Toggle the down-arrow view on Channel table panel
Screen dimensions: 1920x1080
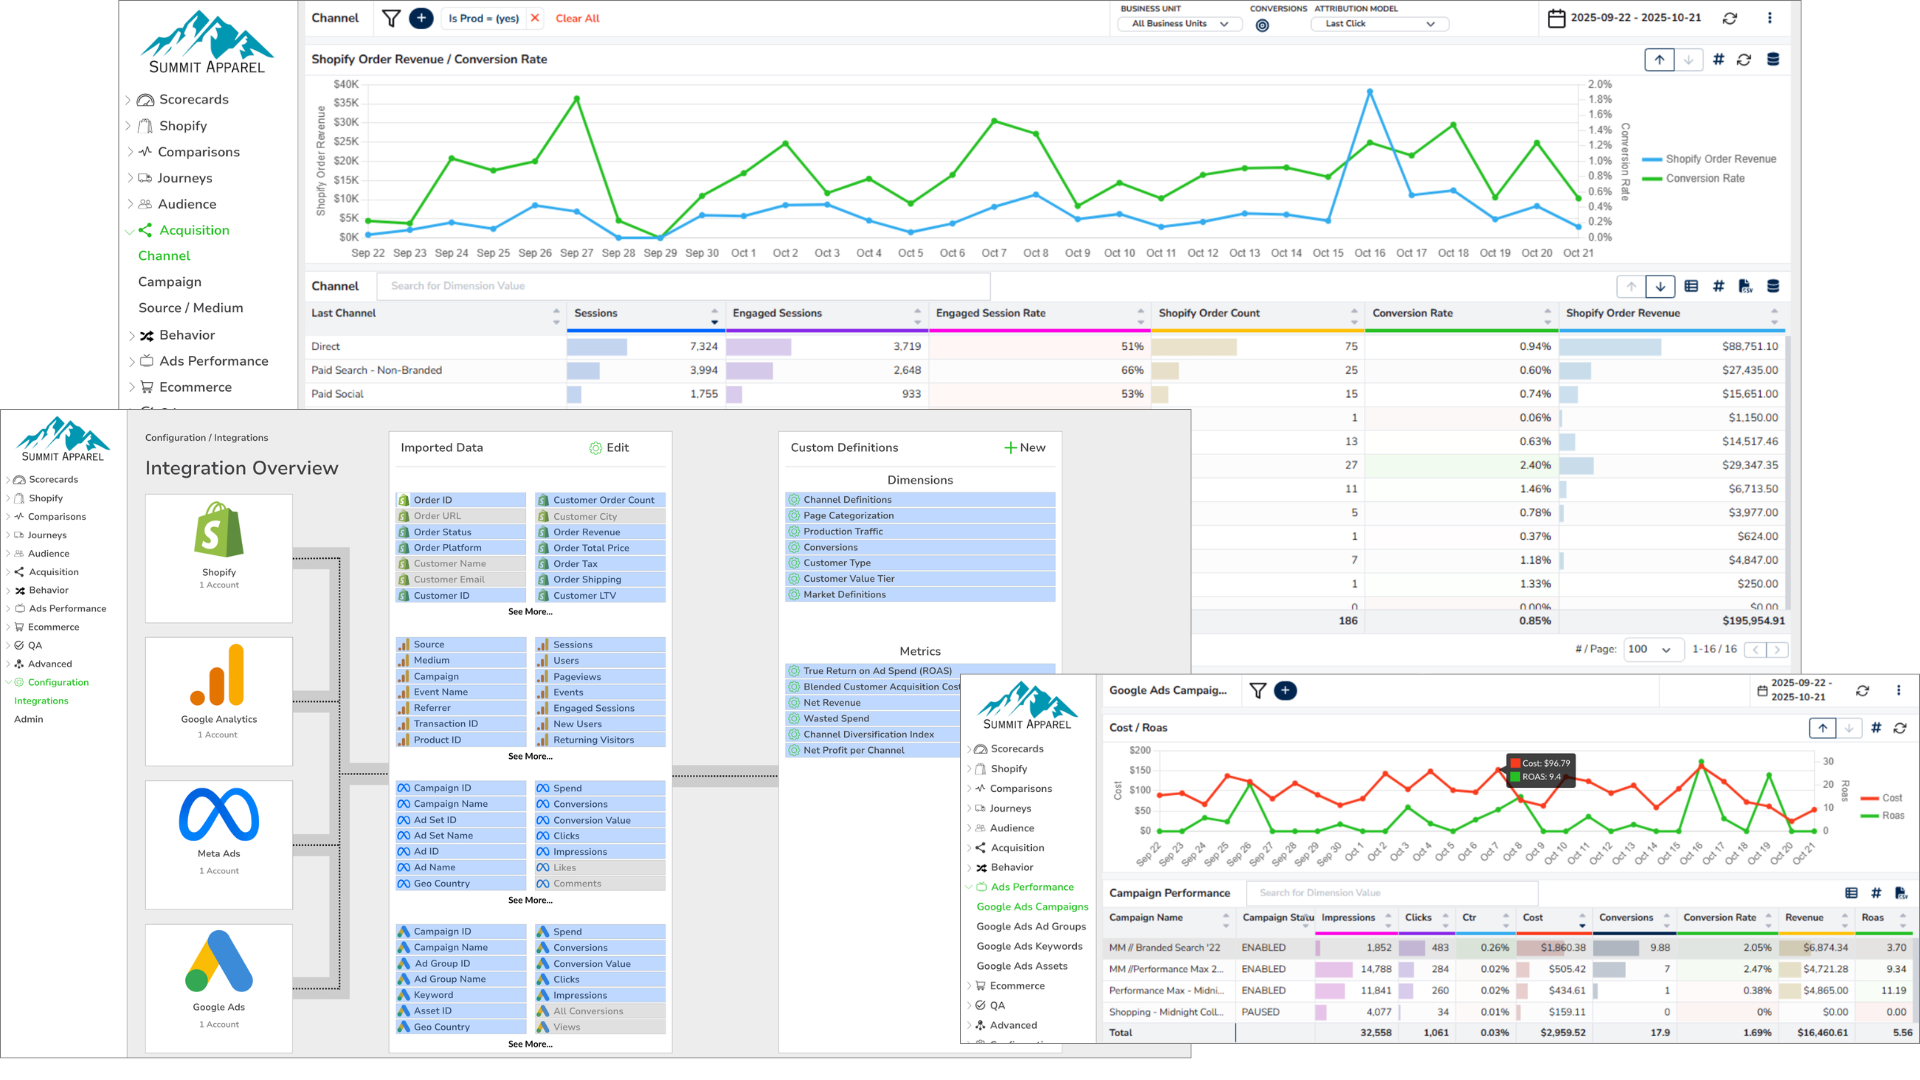[1660, 286]
